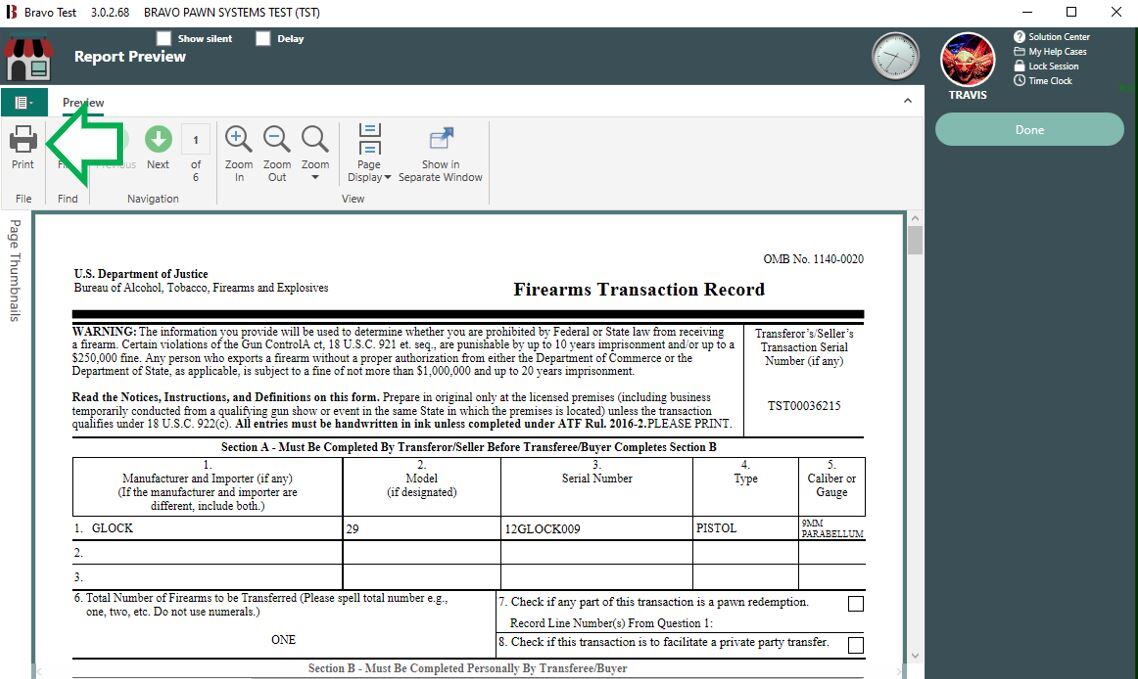Click model value 29 in the form
This screenshot has width=1138, height=679.
352,529
